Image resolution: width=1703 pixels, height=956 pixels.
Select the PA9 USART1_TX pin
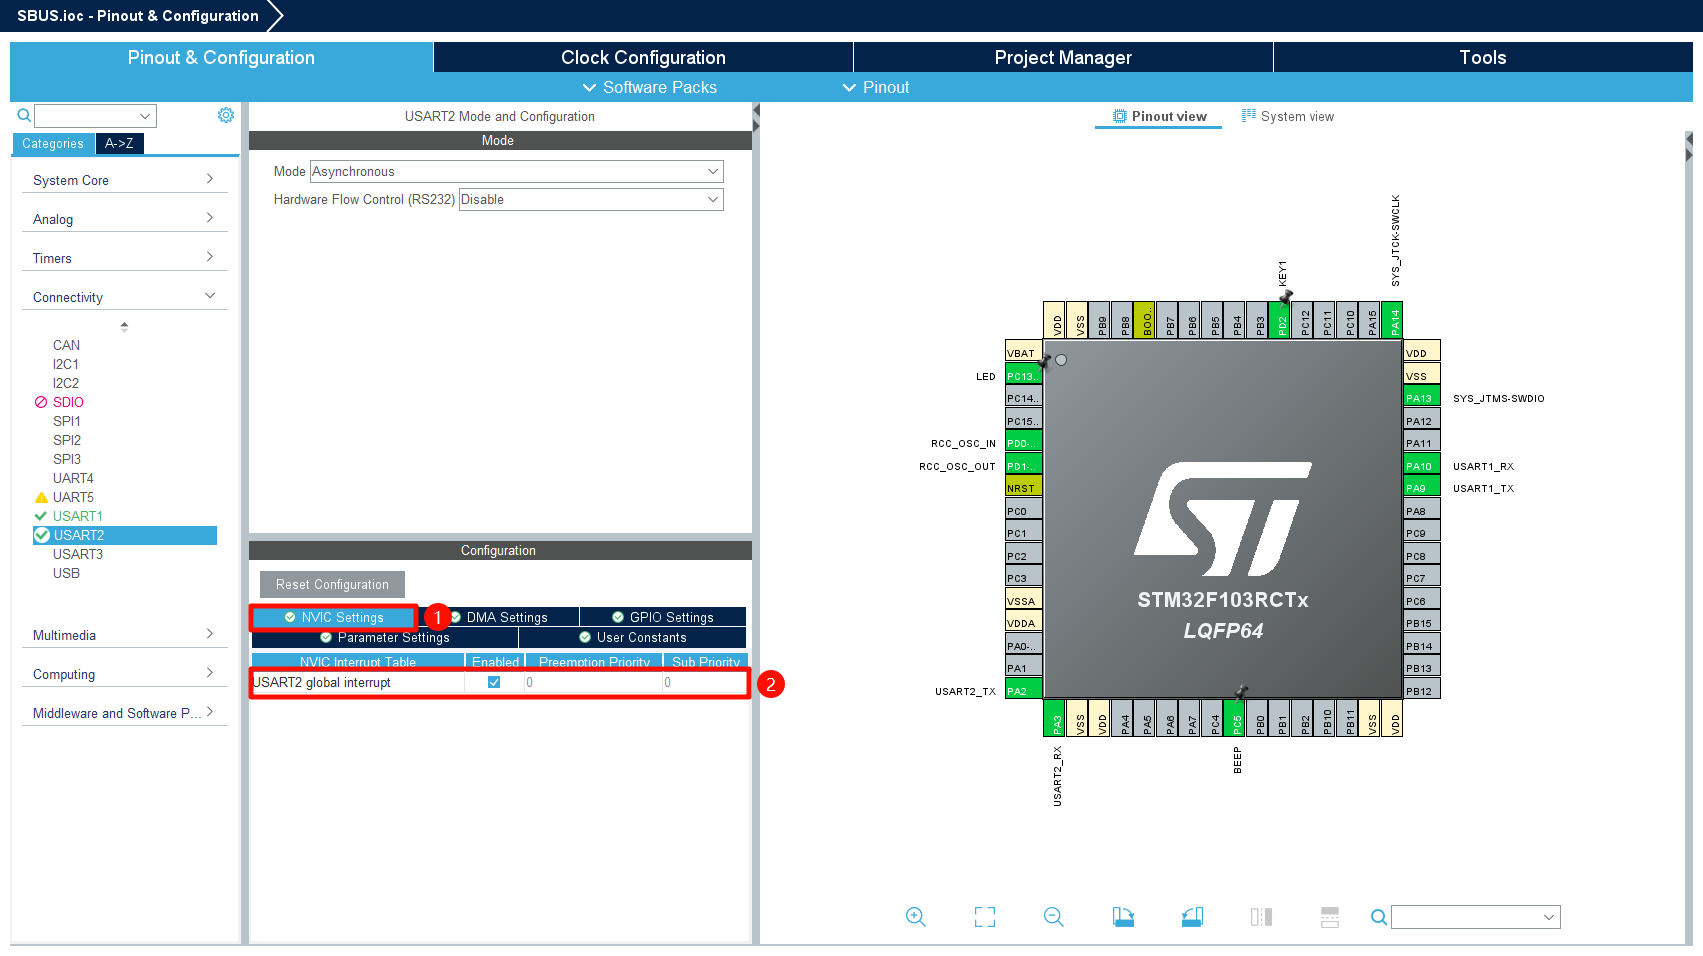click(1422, 488)
